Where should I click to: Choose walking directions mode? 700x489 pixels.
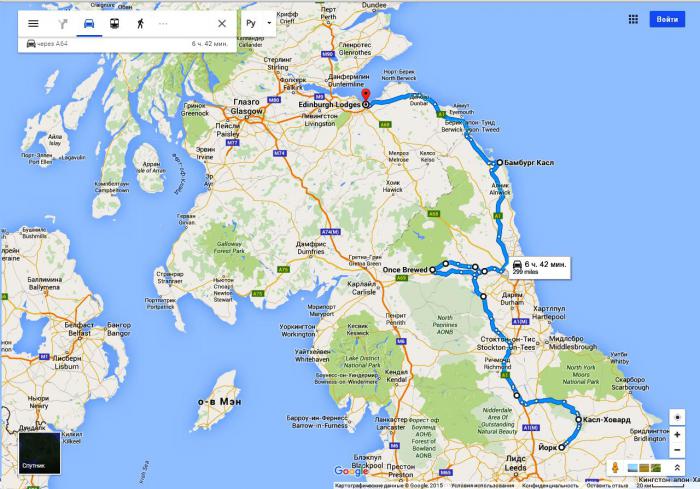click(x=140, y=24)
